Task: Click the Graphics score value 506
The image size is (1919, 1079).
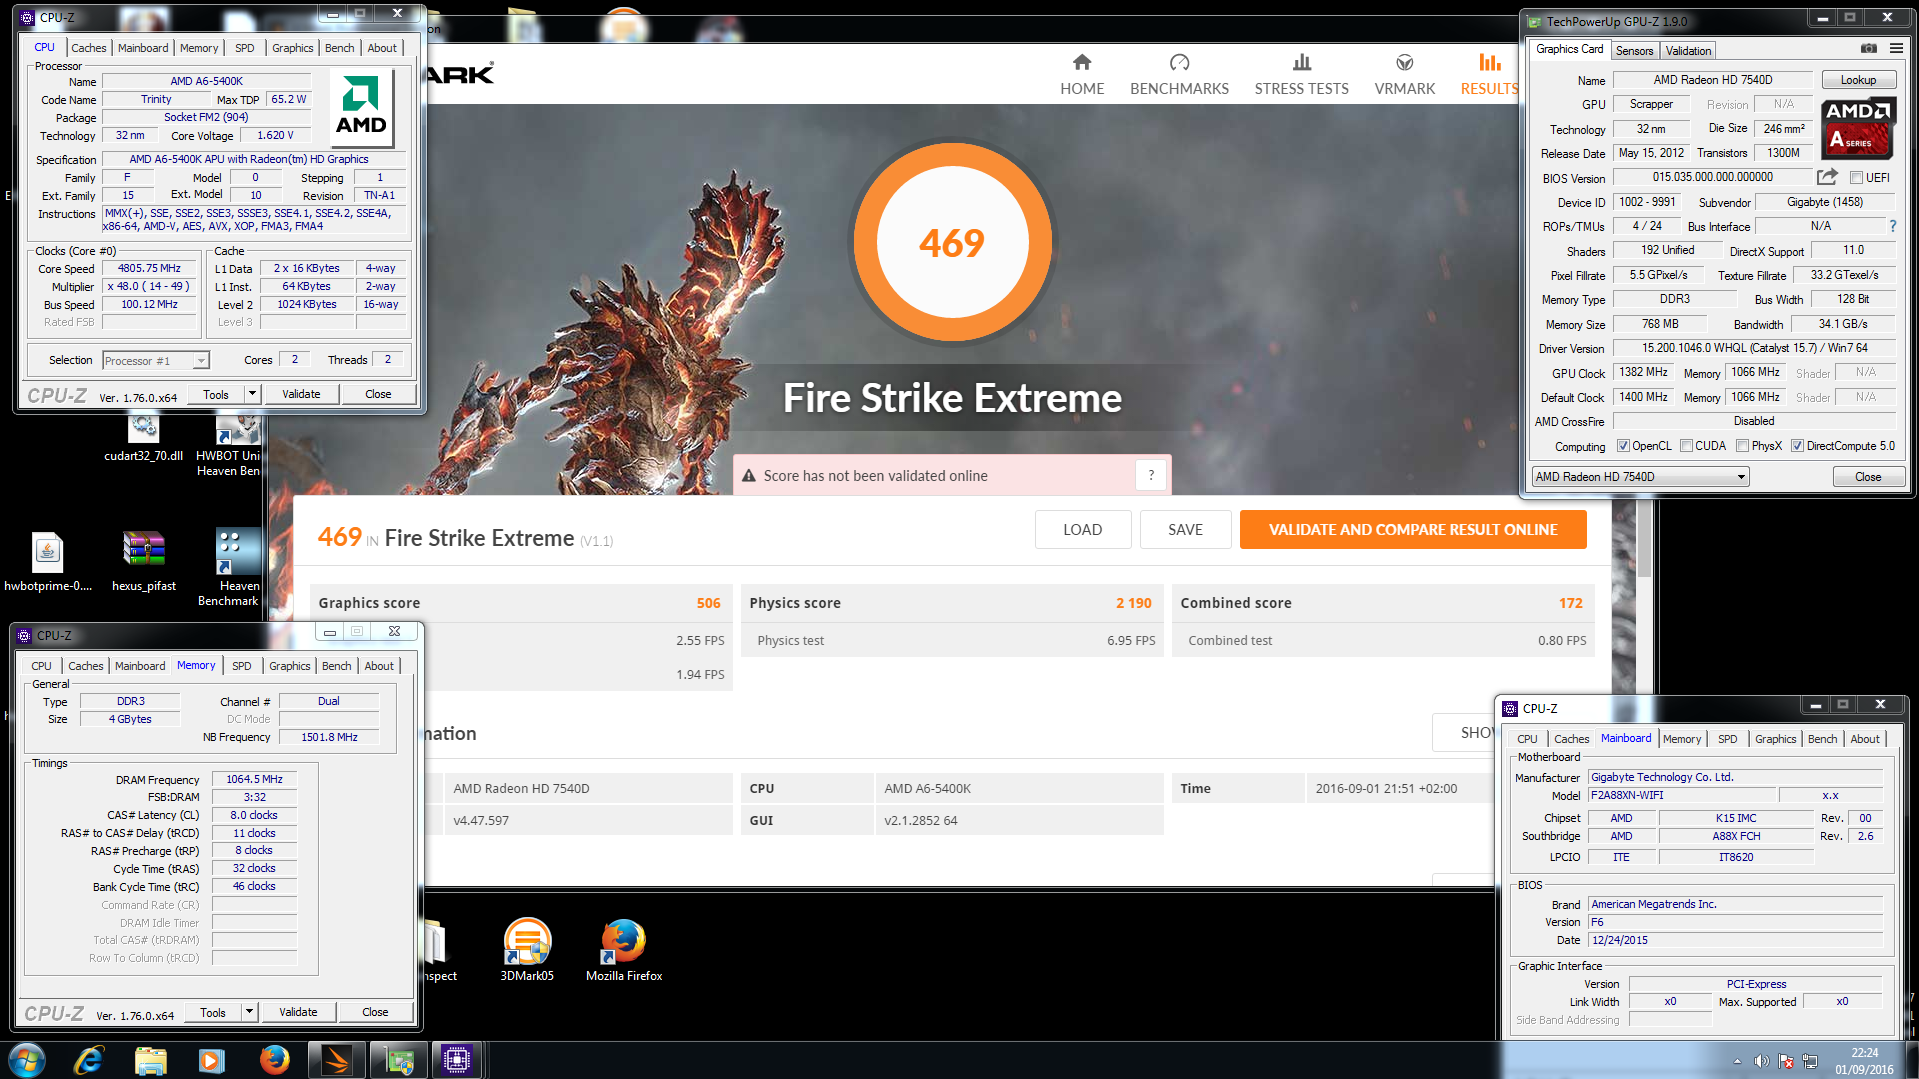Action: click(708, 603)
